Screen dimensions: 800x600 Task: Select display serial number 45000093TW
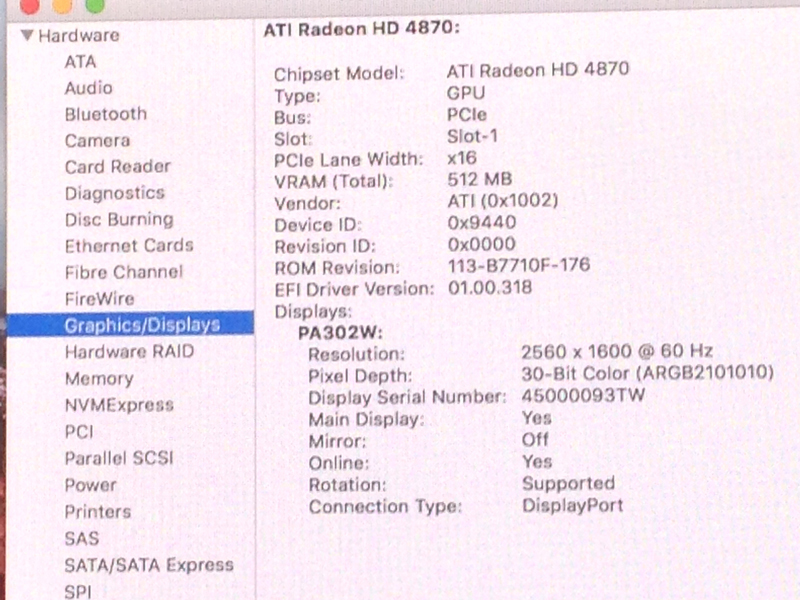pos(583,395)
